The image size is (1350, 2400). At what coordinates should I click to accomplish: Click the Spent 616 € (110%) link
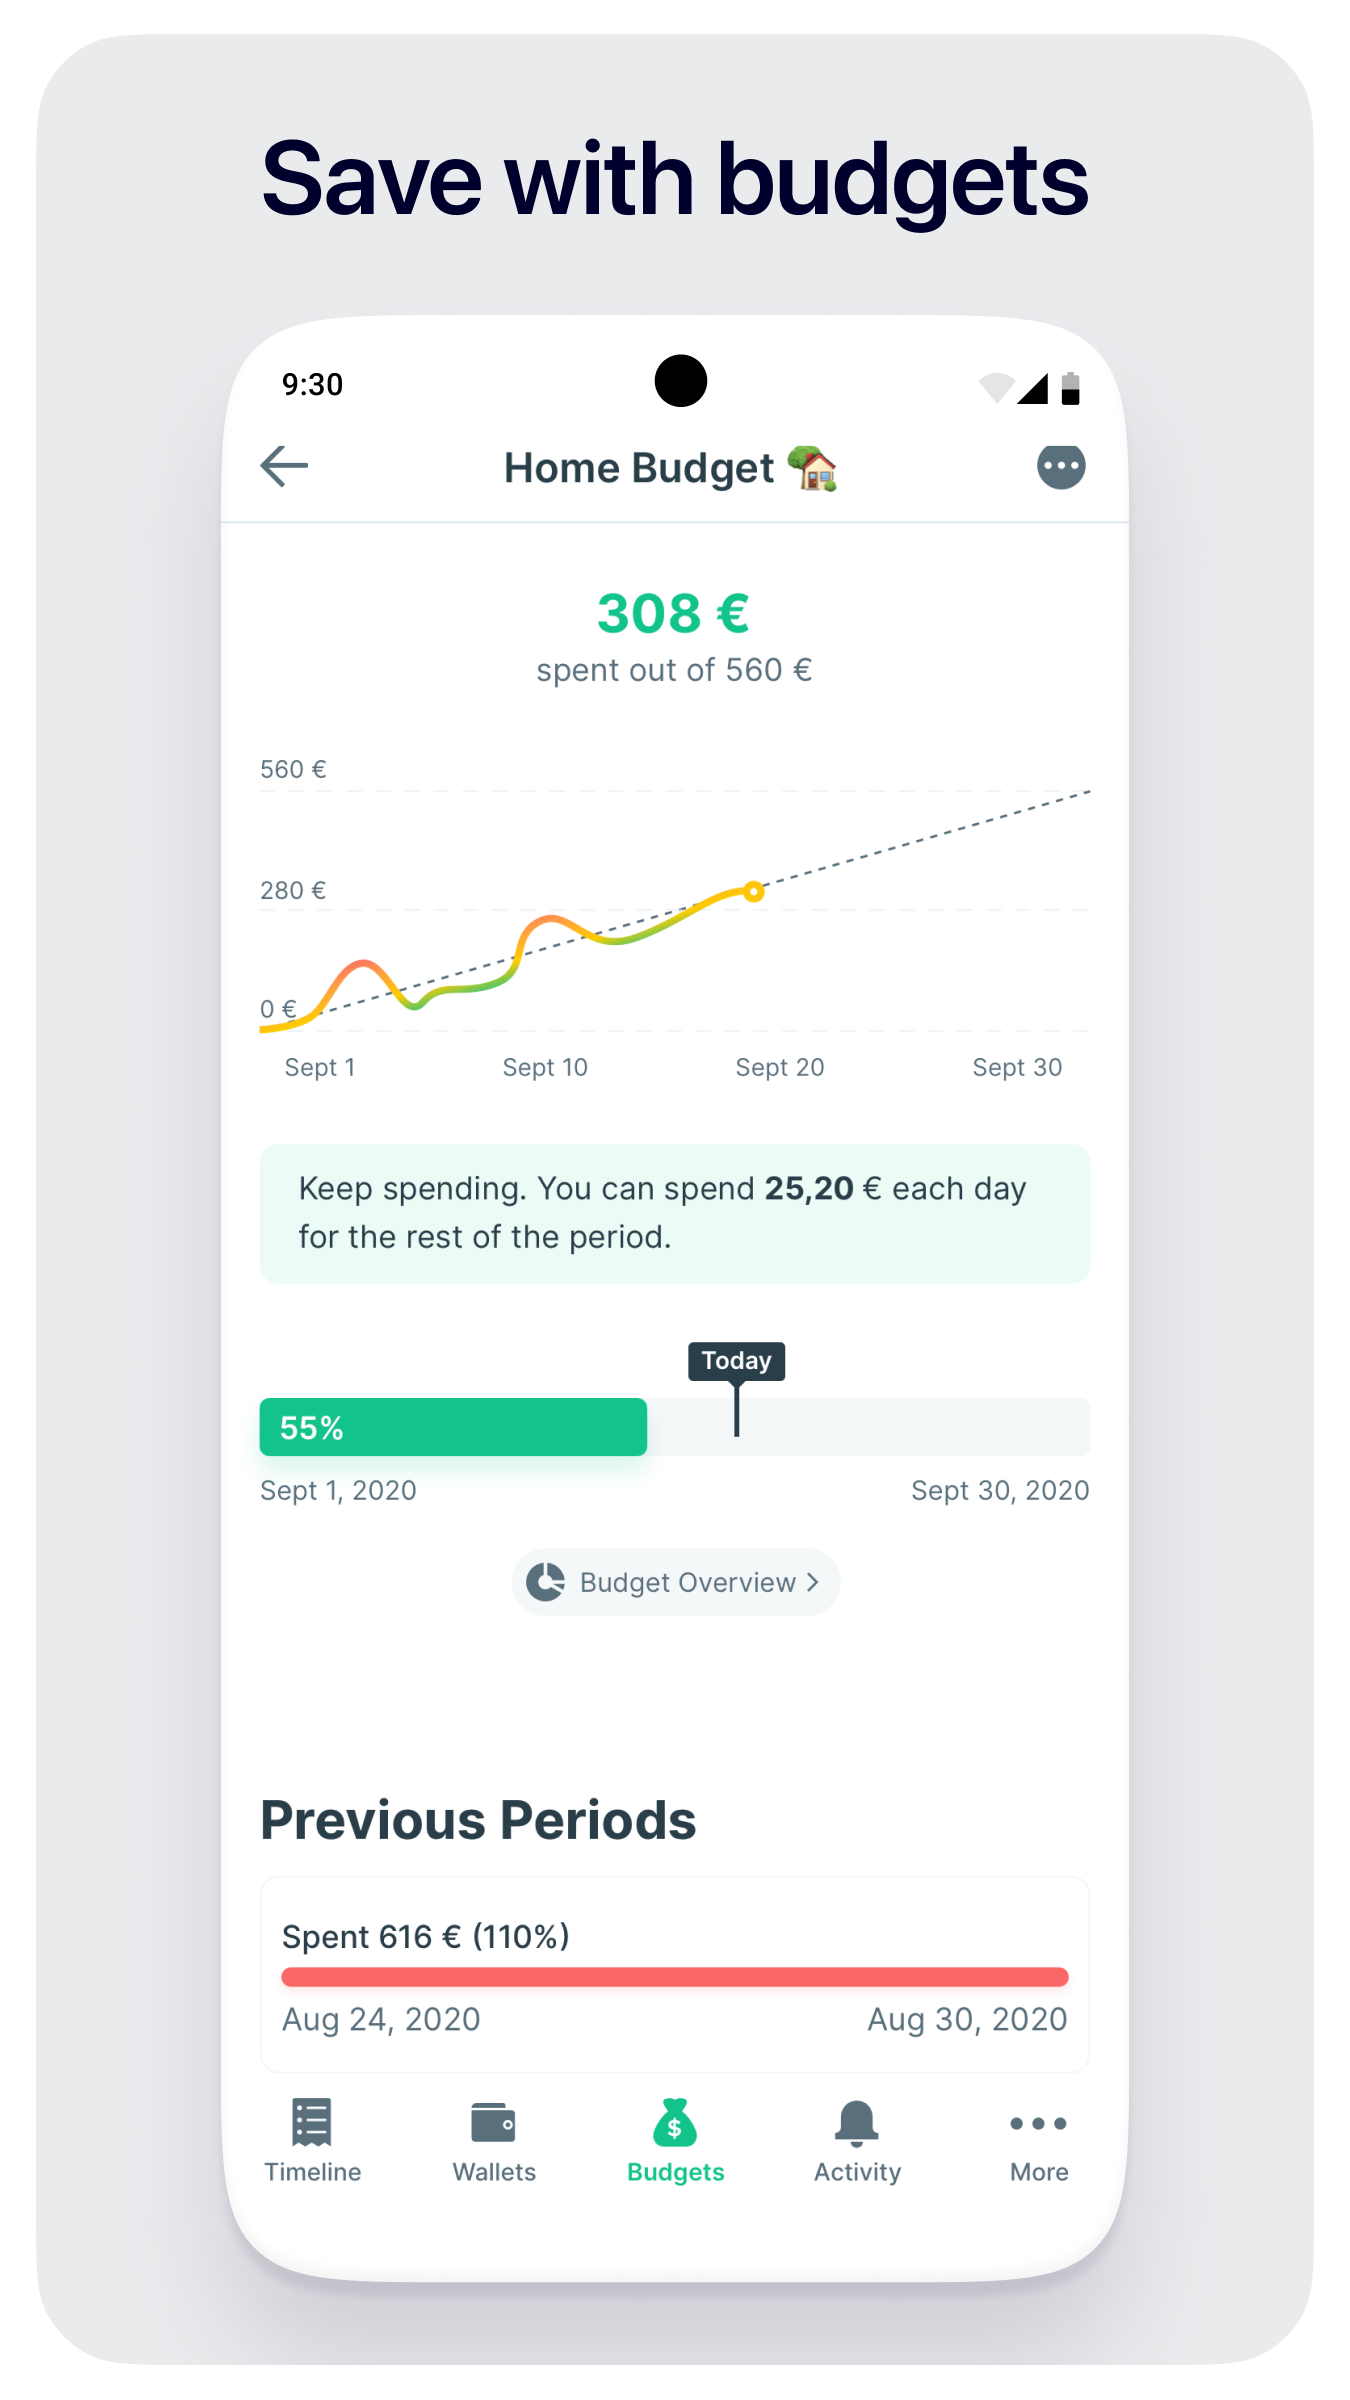[425, 1936]
